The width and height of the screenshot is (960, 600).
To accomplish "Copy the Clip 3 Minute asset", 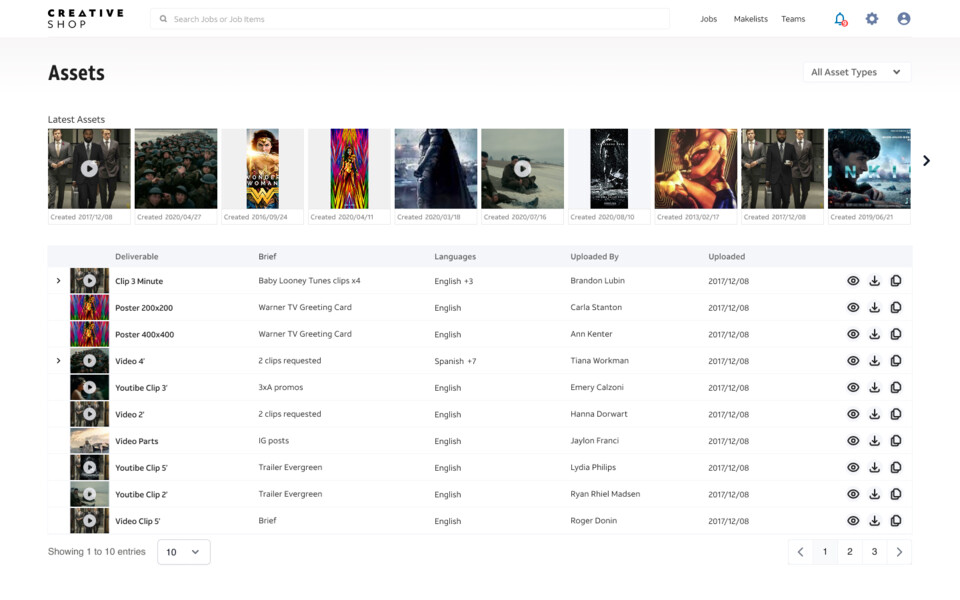I will click(x=896, y=281).
